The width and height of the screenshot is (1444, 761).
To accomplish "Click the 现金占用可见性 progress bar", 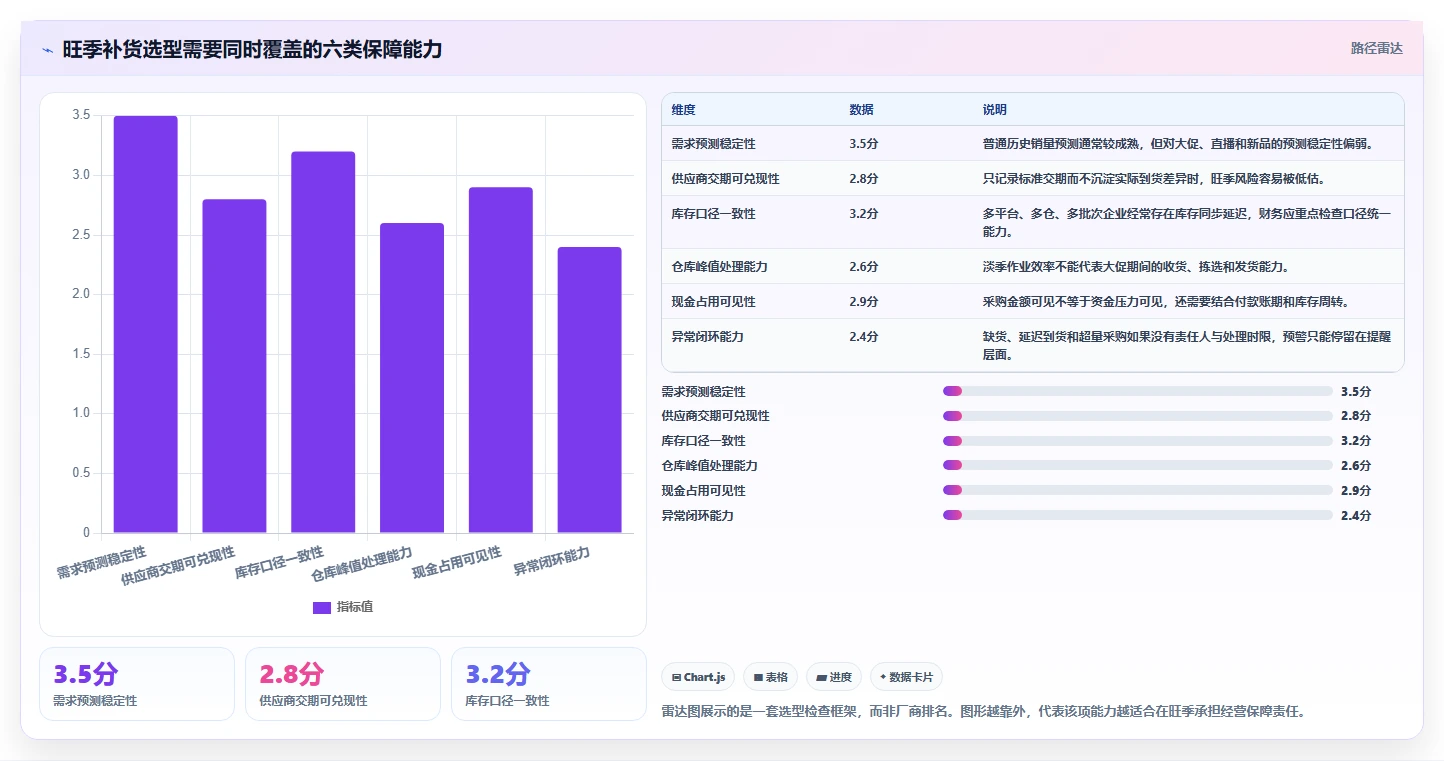I will (x=1138, y=490).
